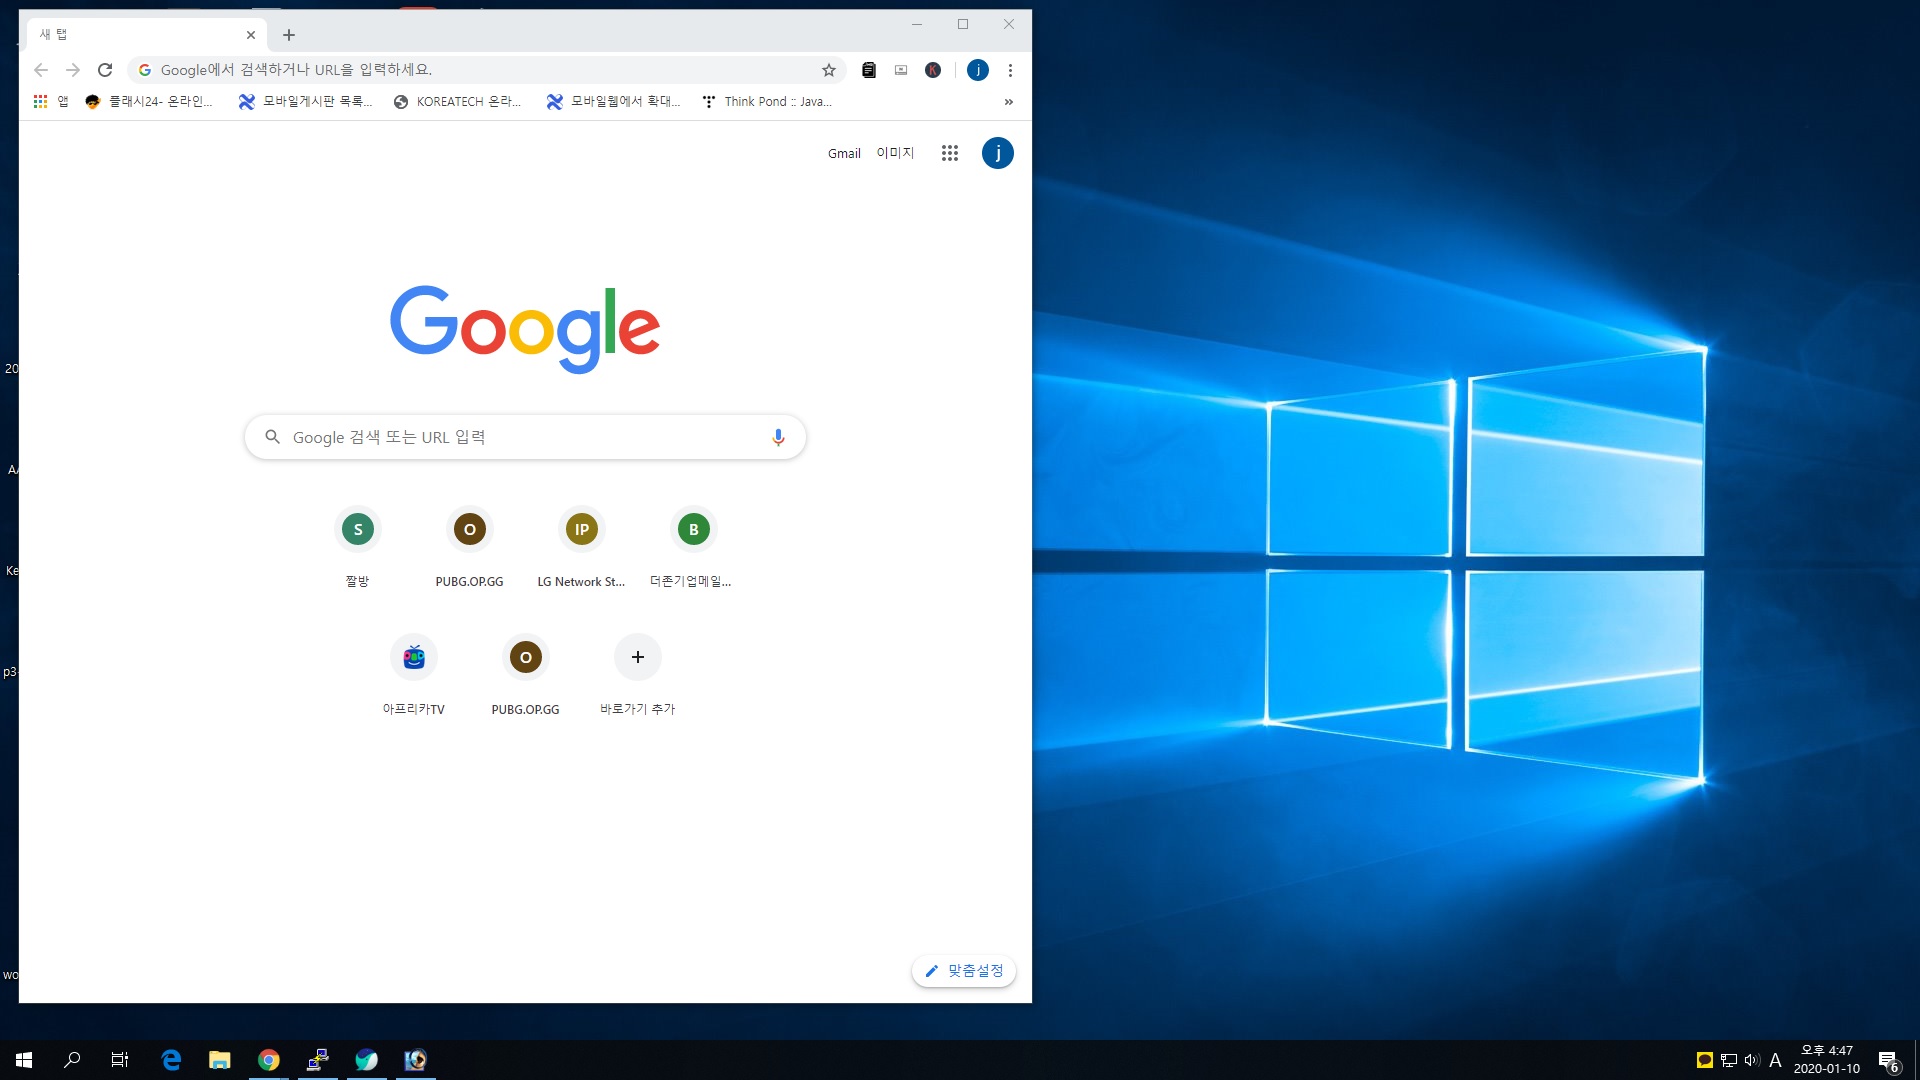Open the 짤방 shortcut tile
Viewport: 1920px width, 1080px height.
[358, 530]
